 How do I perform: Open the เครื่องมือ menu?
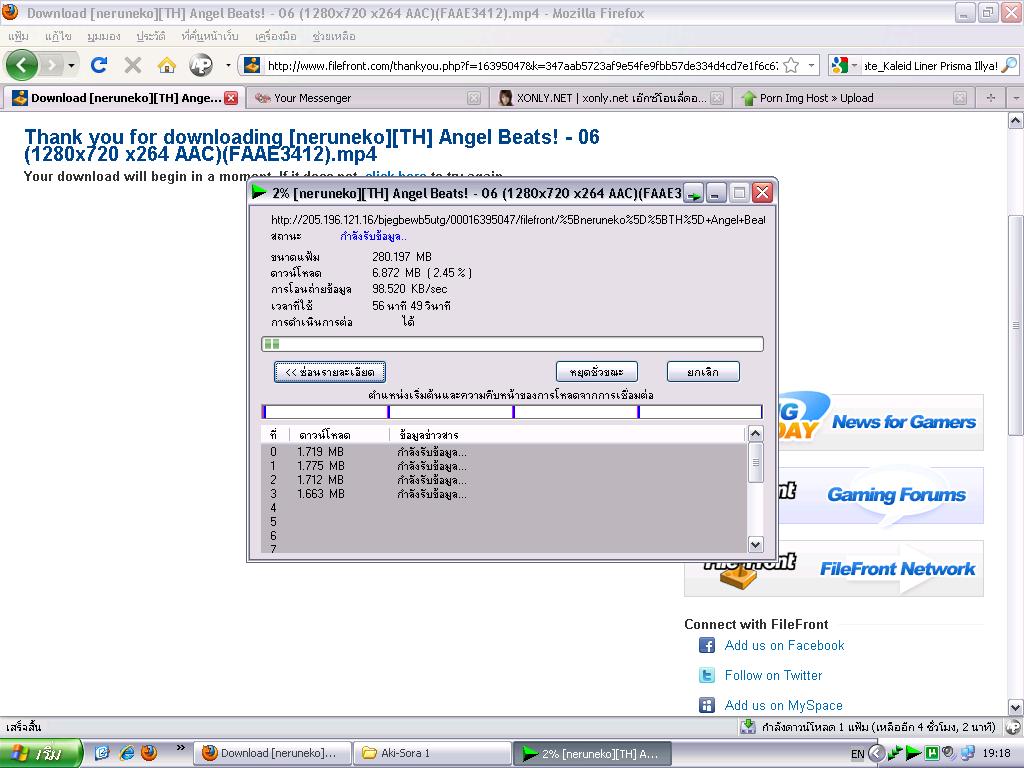pyautogui.click(x=276, y=36)
